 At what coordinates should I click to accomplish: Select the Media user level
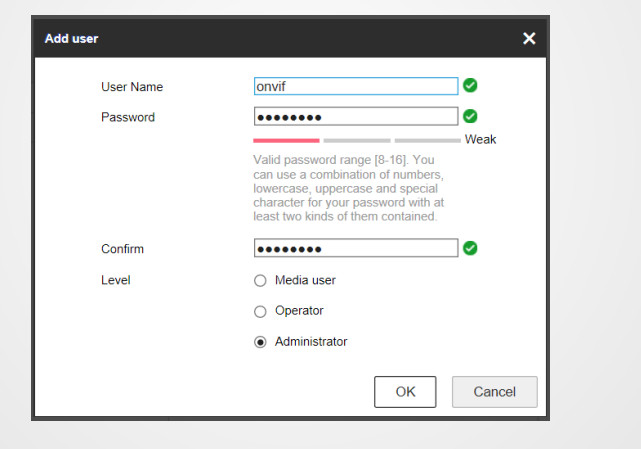261,280
